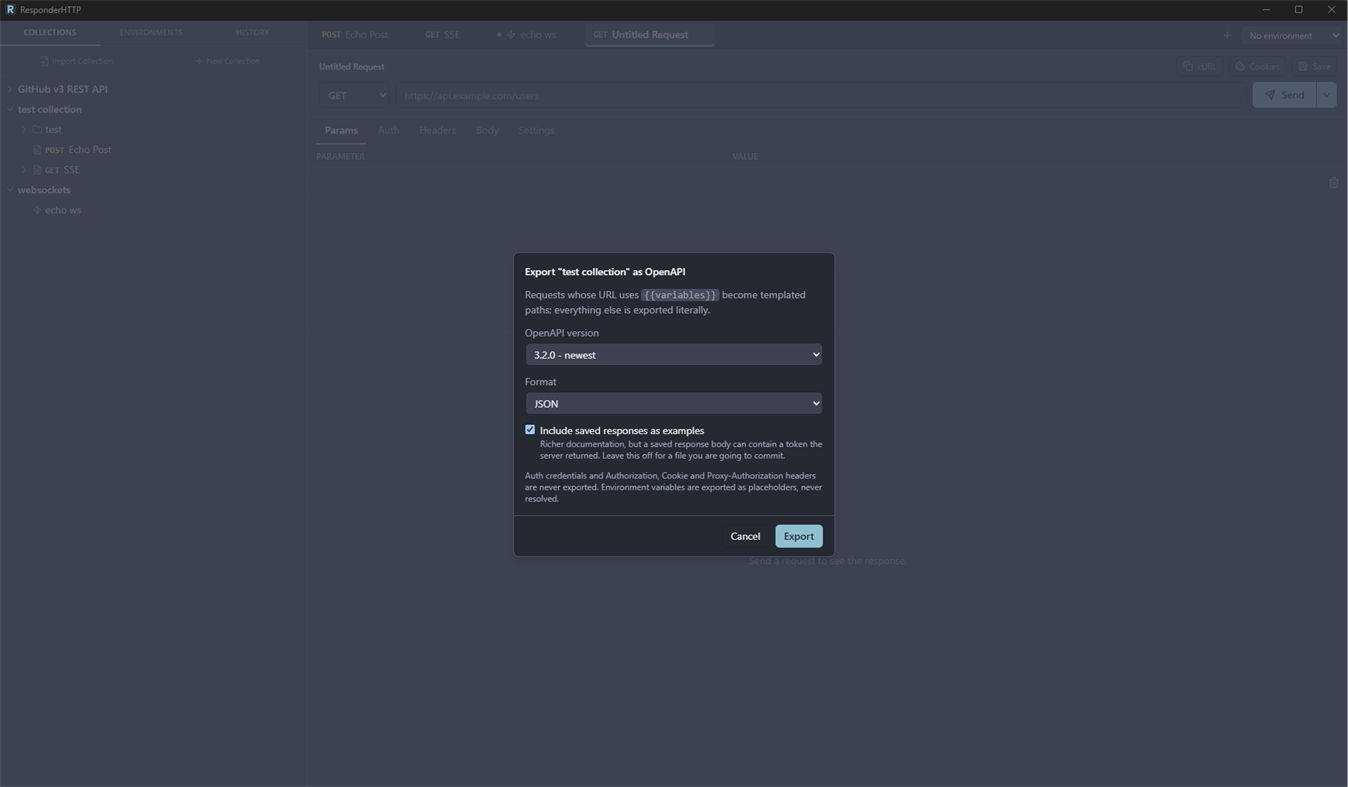Open the Format dropdown showing JSON
Screen dimensions: 1348x787
(674, 403)
